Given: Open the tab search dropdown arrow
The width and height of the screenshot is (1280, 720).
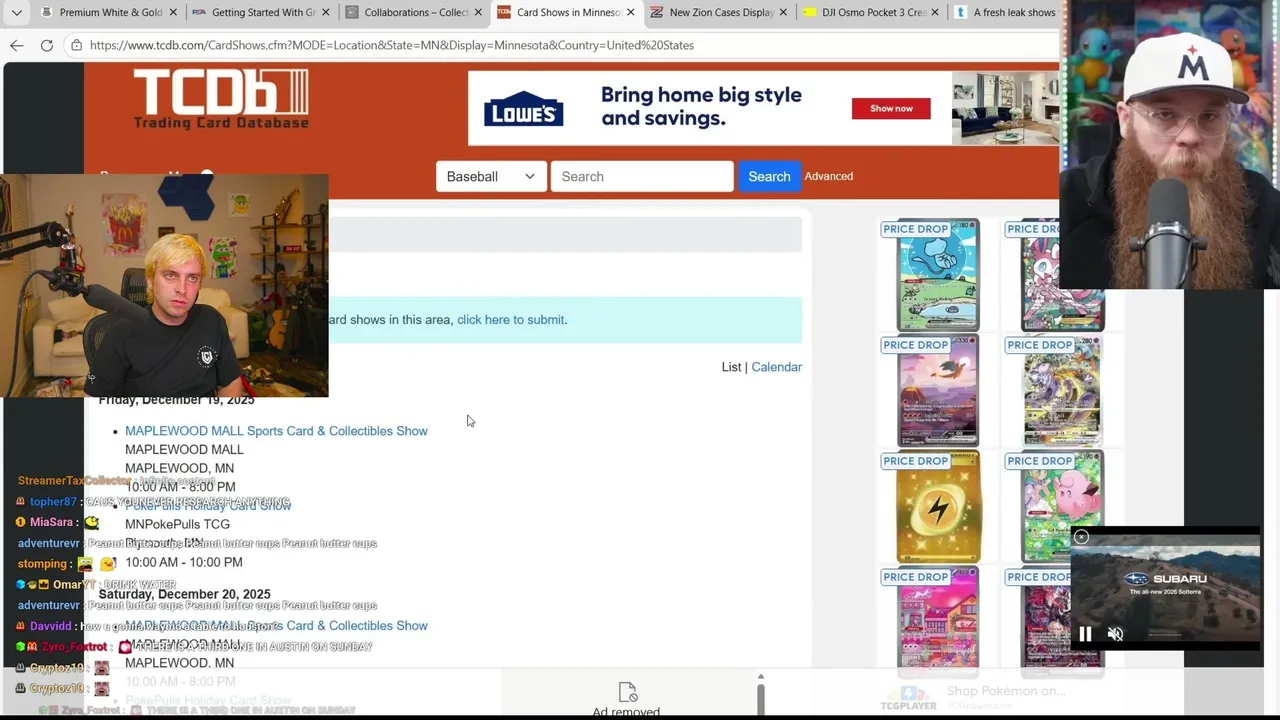Looking at the screenshot, I should [x=17, y=13].
